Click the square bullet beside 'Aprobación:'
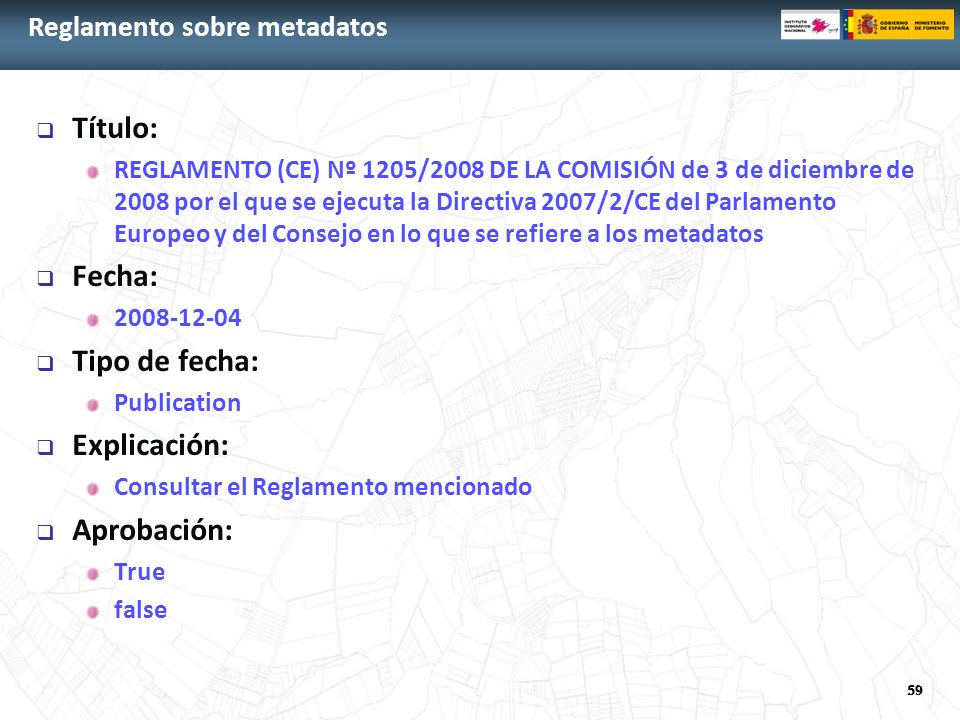This screenshot has width=960, height=720. [45, 532]
